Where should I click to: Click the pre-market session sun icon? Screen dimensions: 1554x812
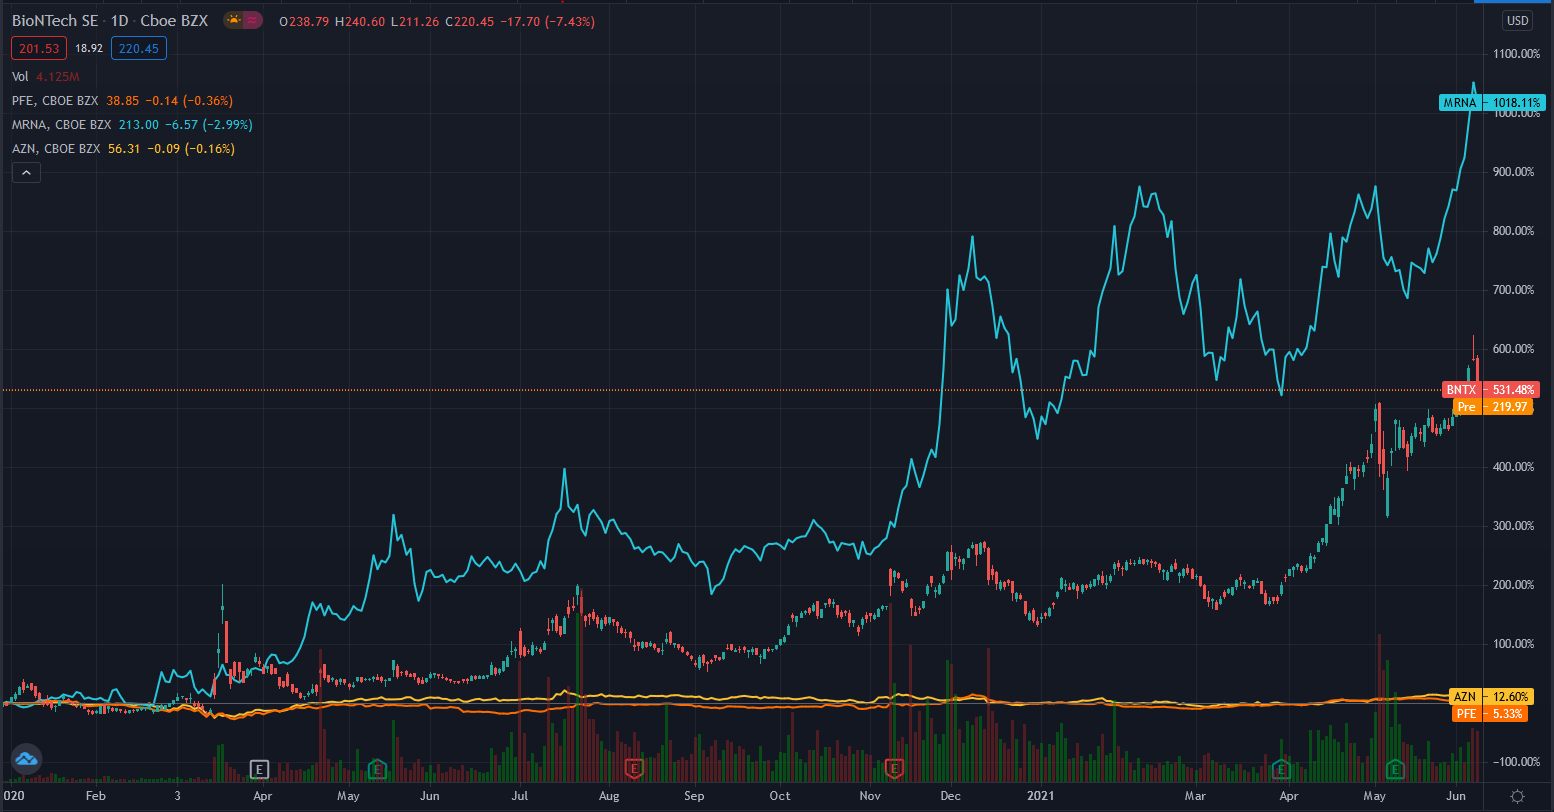pos(233,20)
